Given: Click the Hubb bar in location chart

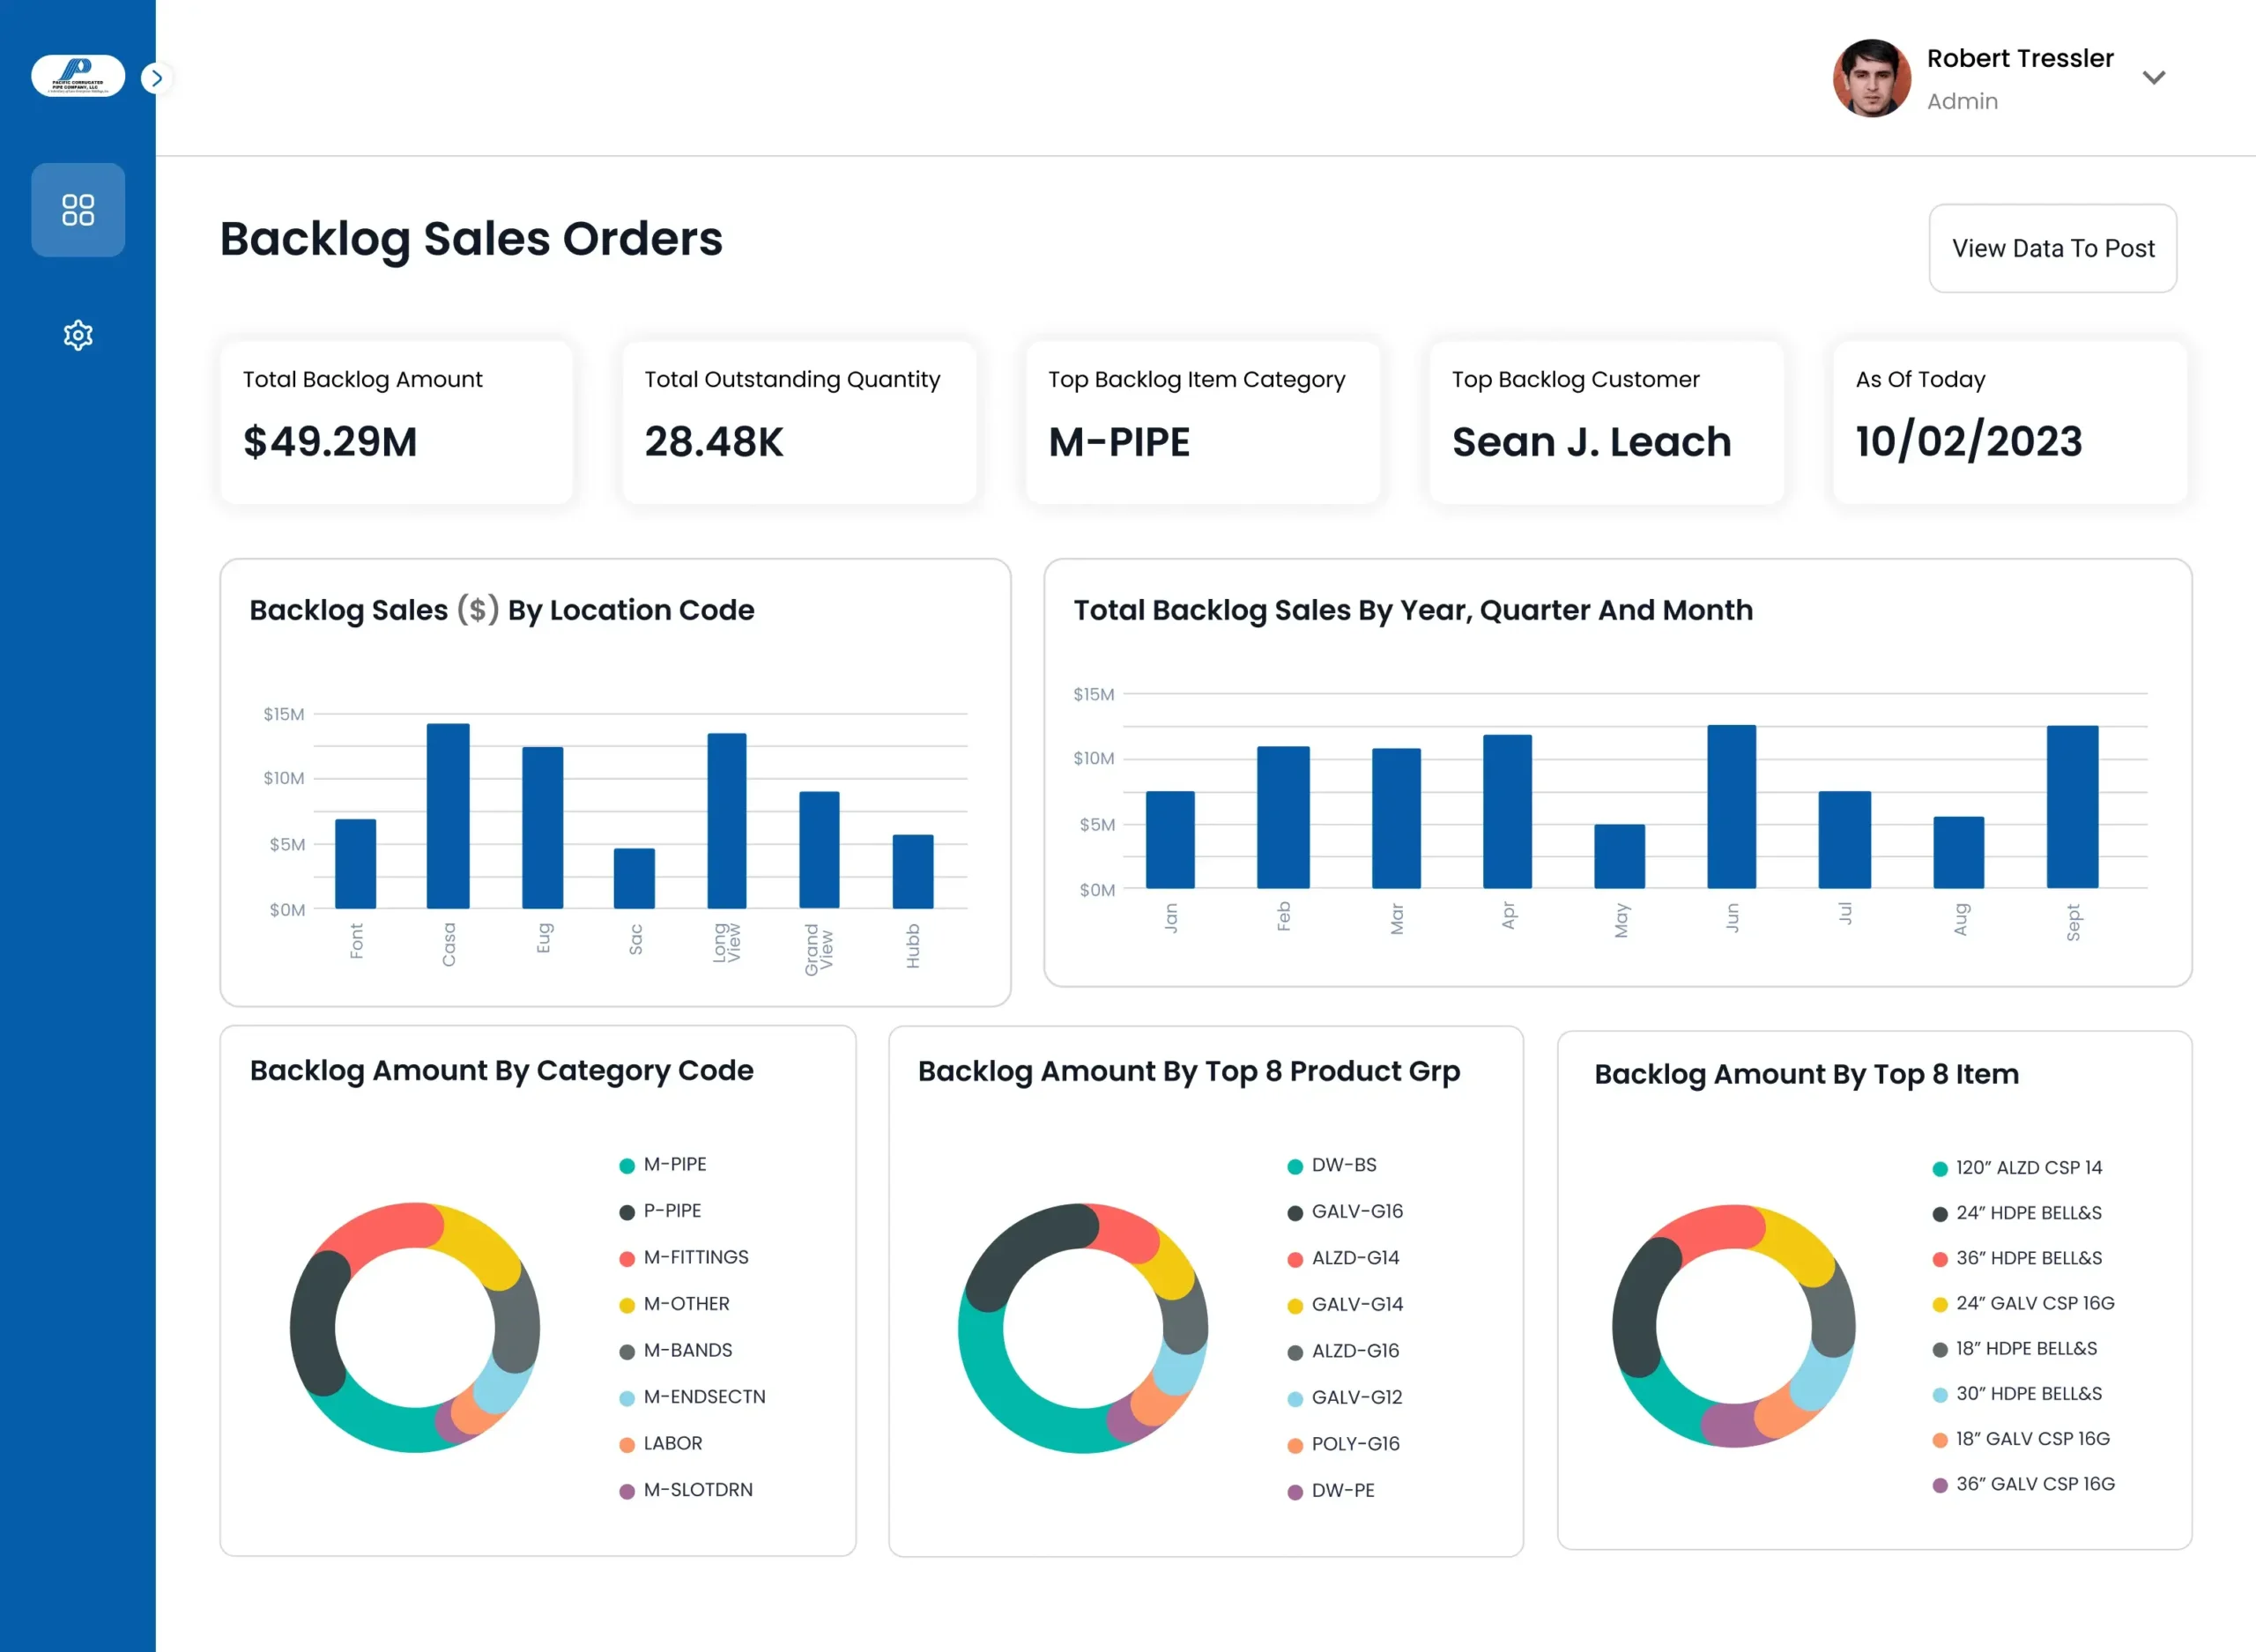Looking at the screenshot, I should point(913,872).
